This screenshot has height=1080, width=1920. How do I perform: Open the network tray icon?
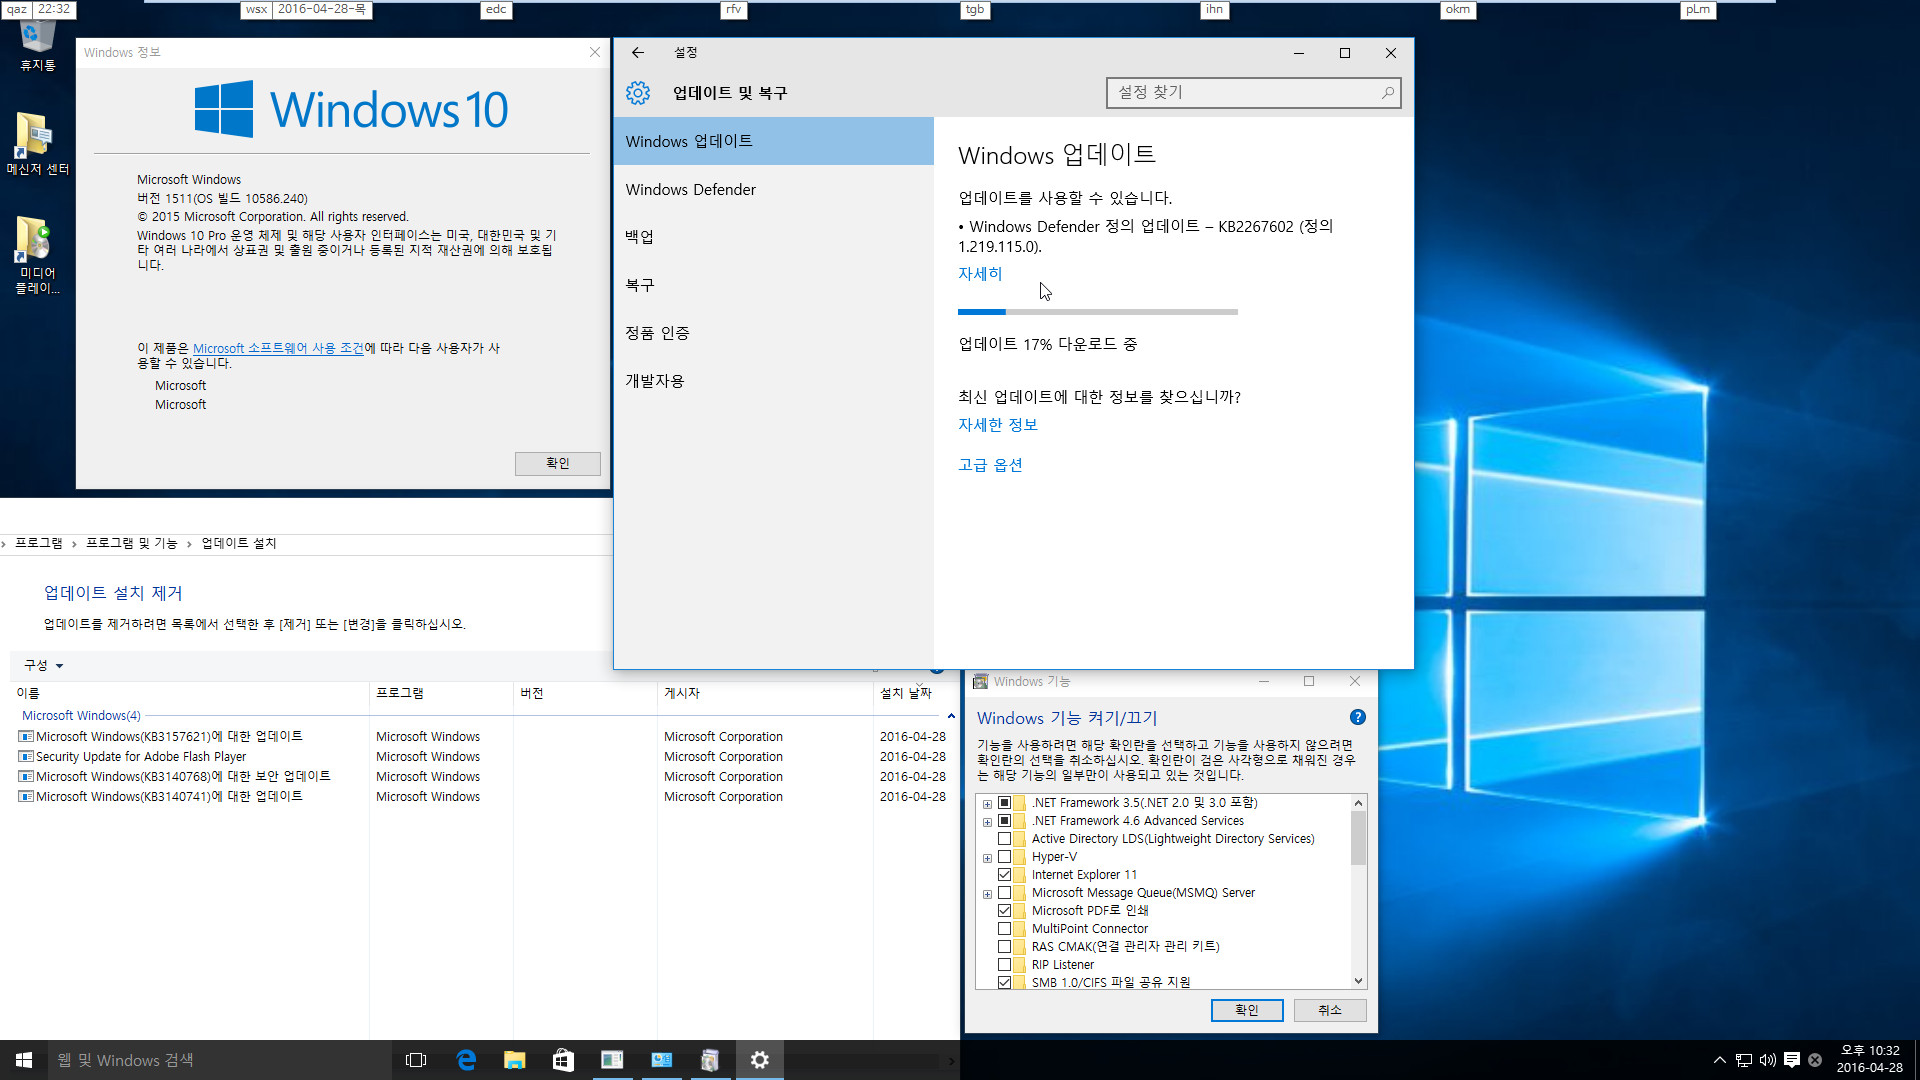tap(1743, 1060)
